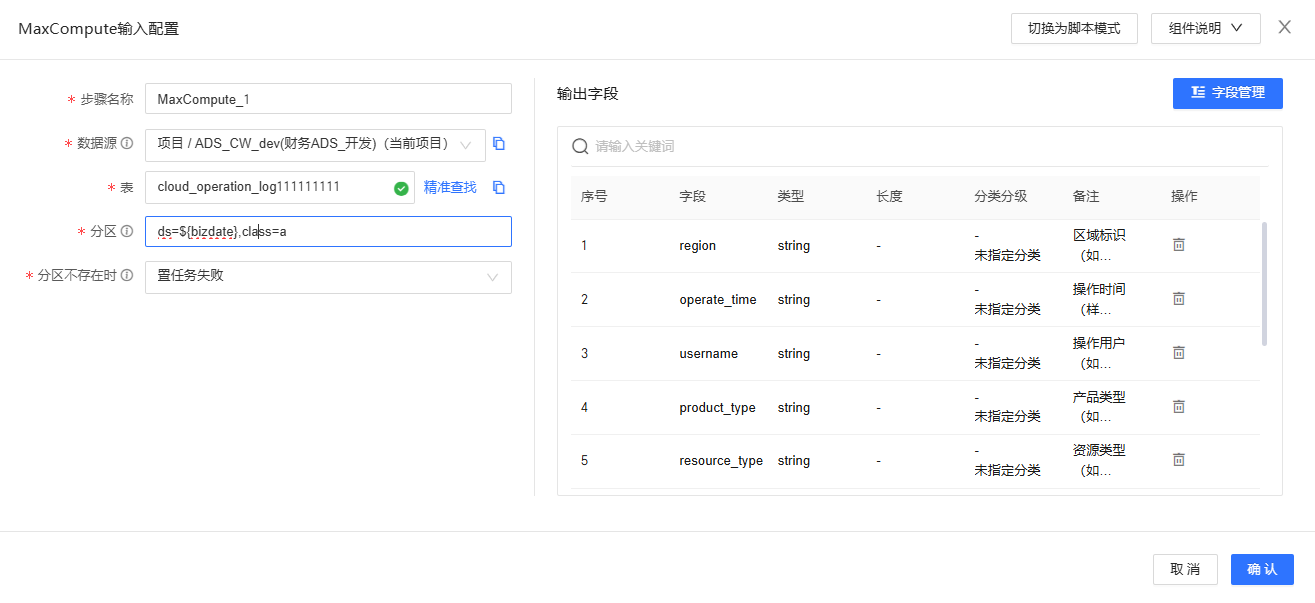Viewport: 1315px width, 603px height.
Task: Focus the 分区 expression input
Action: pos(328,231)
